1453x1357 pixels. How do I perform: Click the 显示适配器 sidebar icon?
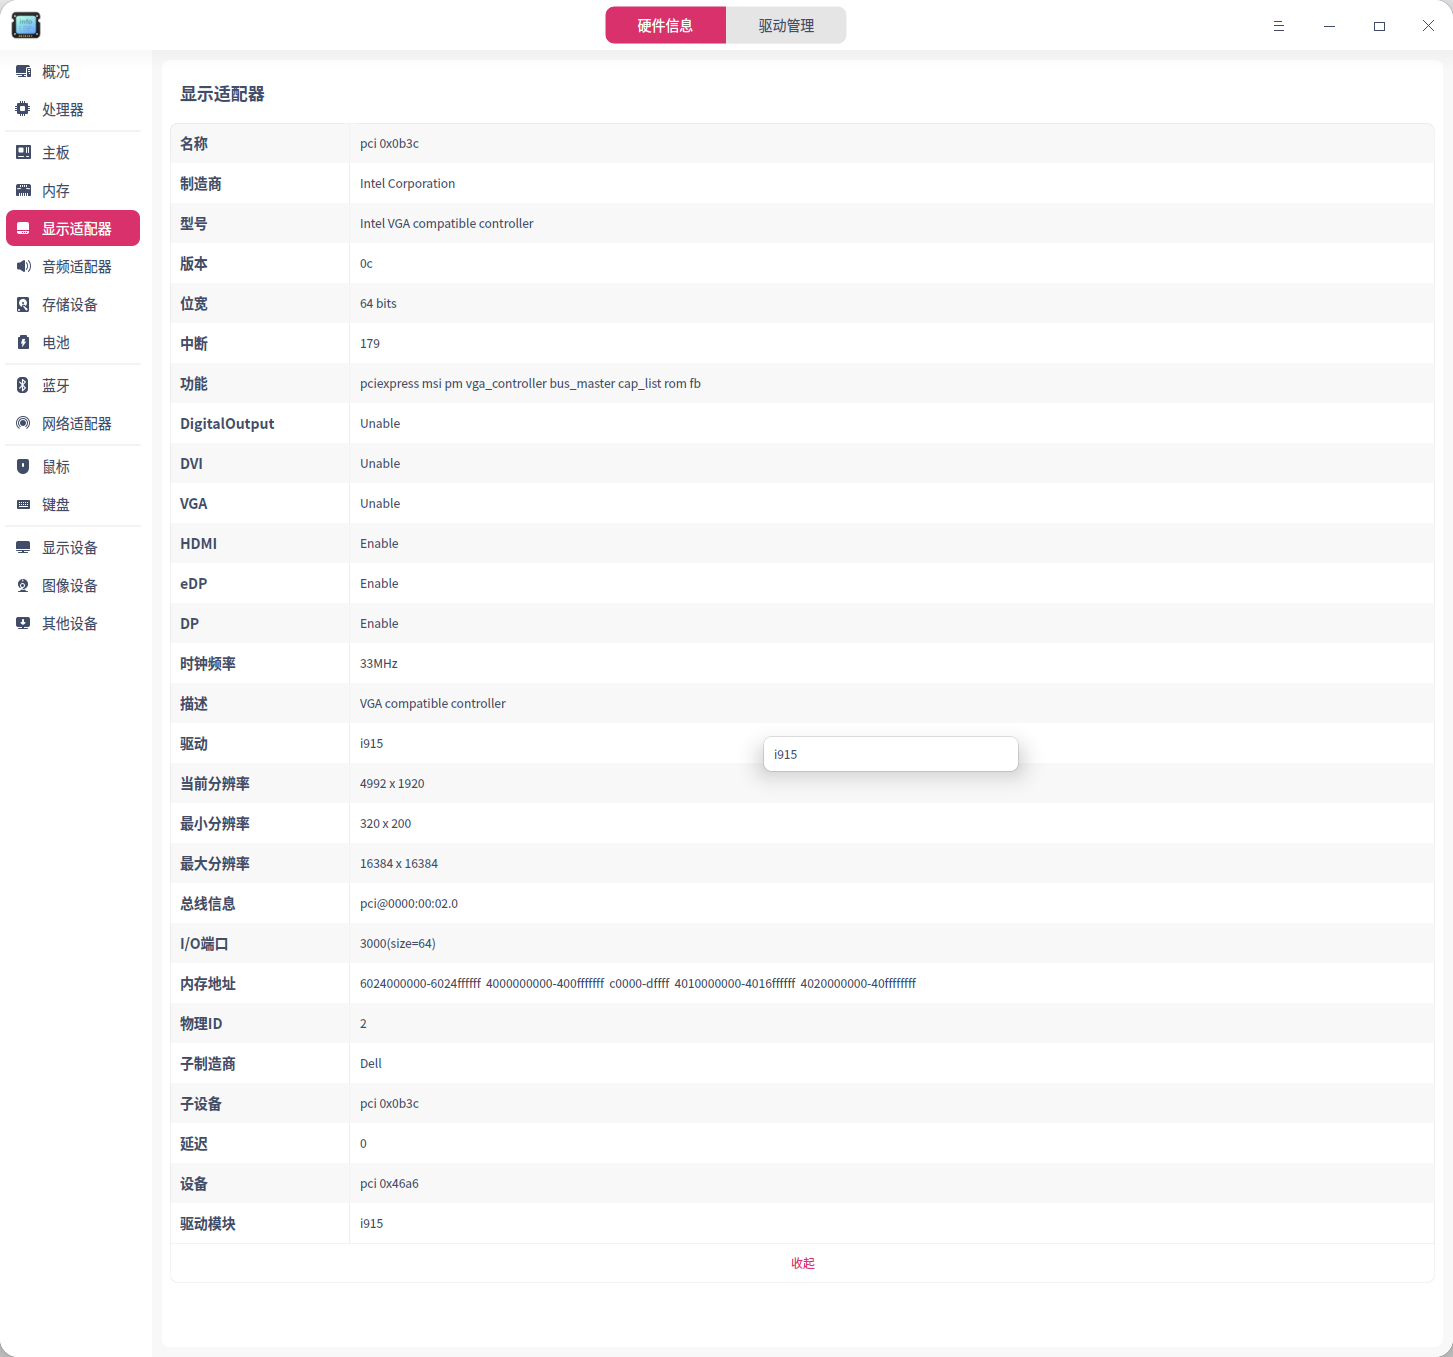coord(23,229)
